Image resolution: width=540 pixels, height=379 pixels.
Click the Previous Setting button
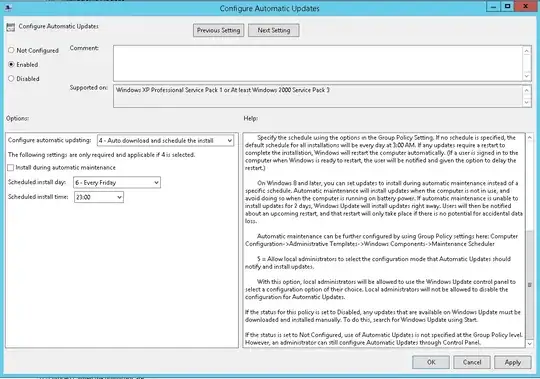point(218,30)
